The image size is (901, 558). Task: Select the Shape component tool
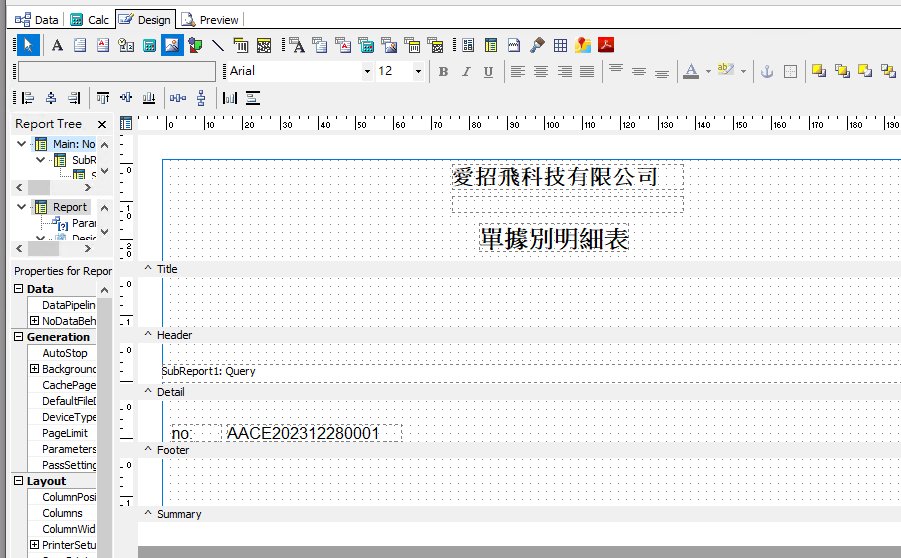click(195, 45)
